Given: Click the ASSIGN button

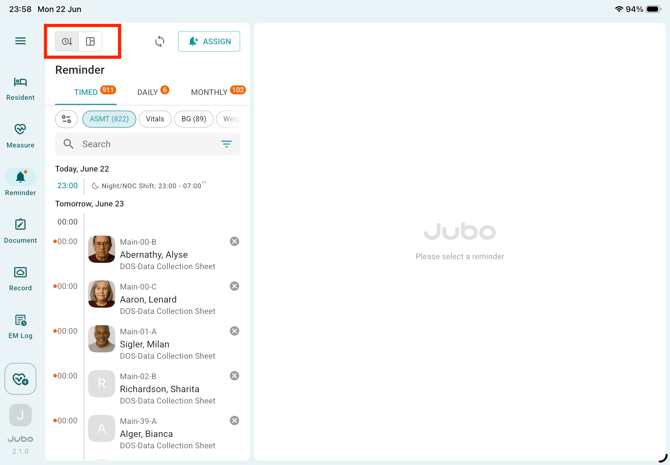Looking at the screenshot, I should [x=209, y=41].
